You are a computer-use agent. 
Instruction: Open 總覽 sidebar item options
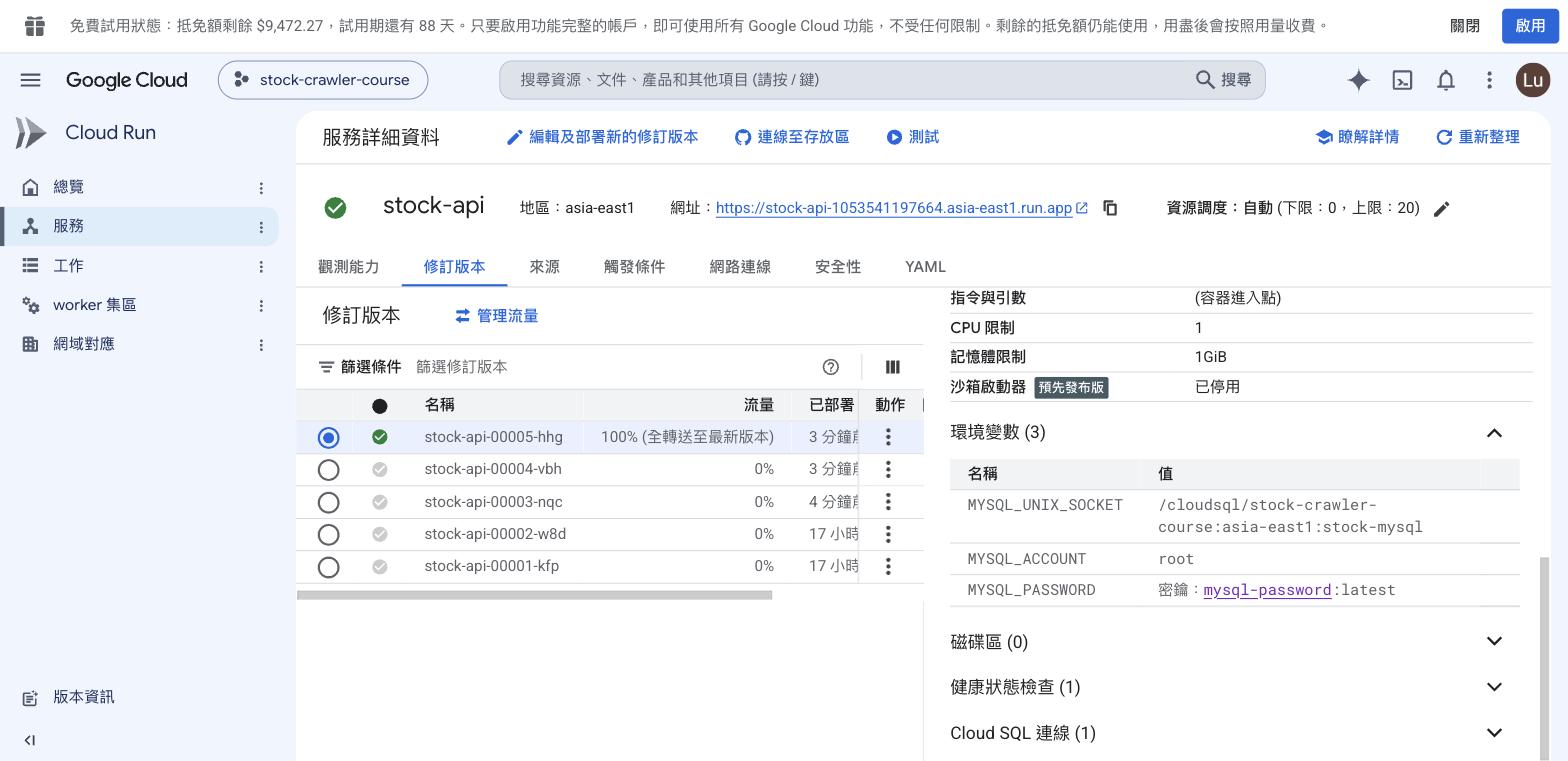tap(261, 188)
